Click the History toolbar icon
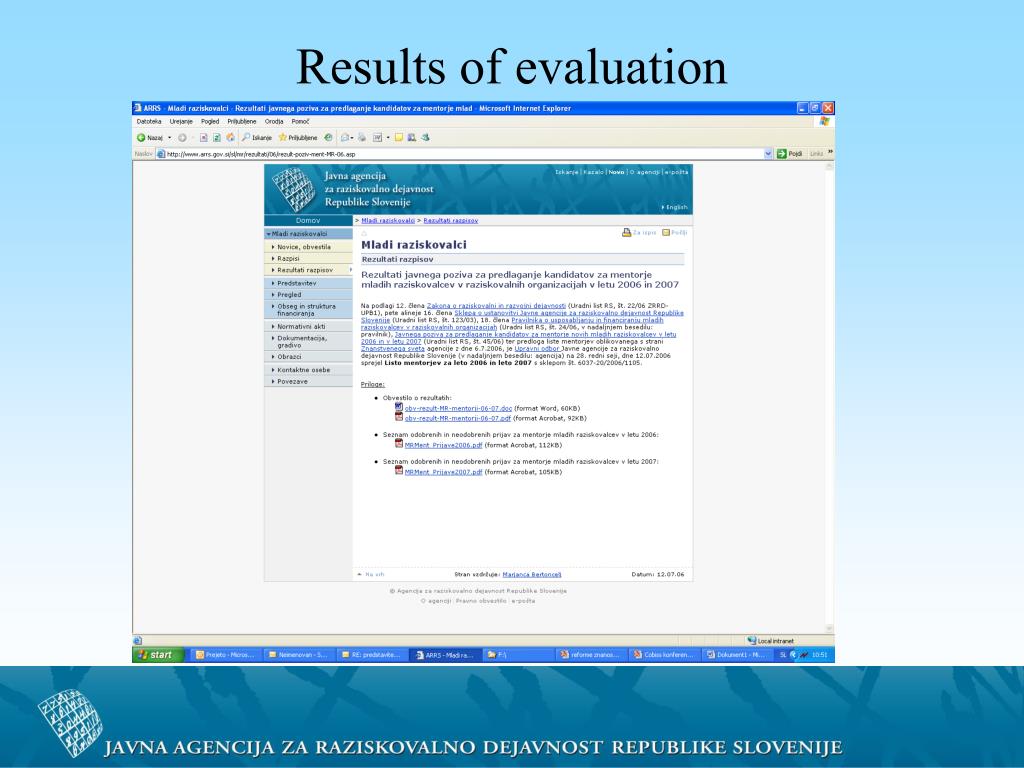Screen dimensions: 1024x768 (328, 138)
